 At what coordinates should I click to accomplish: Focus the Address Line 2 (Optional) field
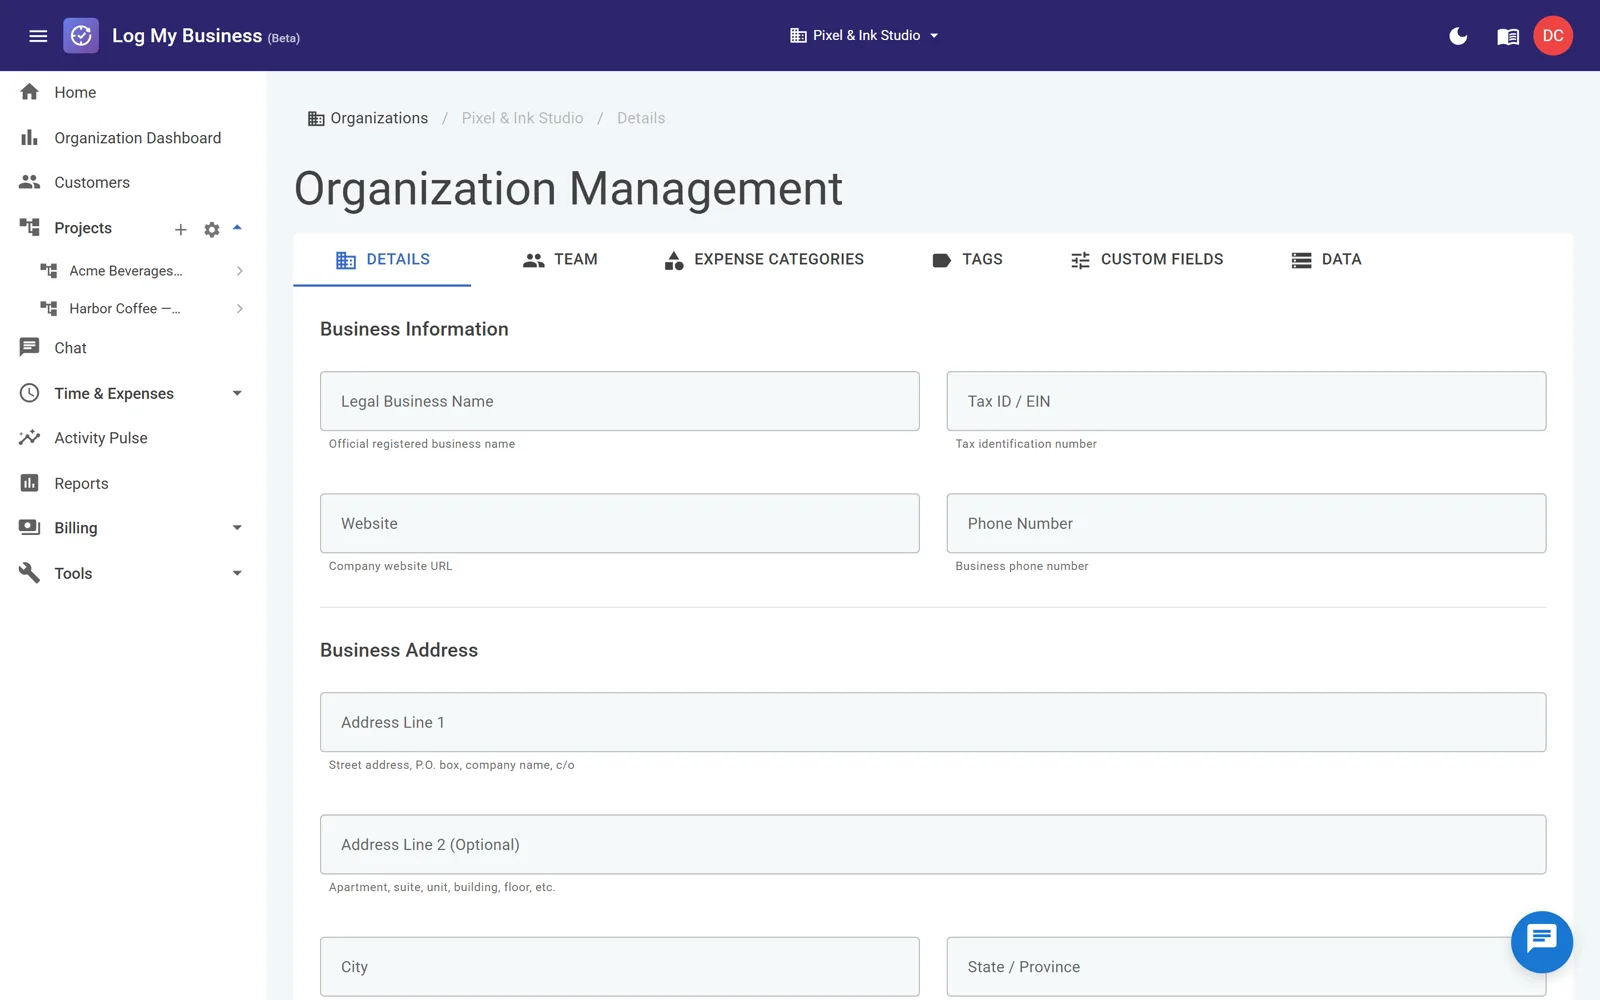933,844
